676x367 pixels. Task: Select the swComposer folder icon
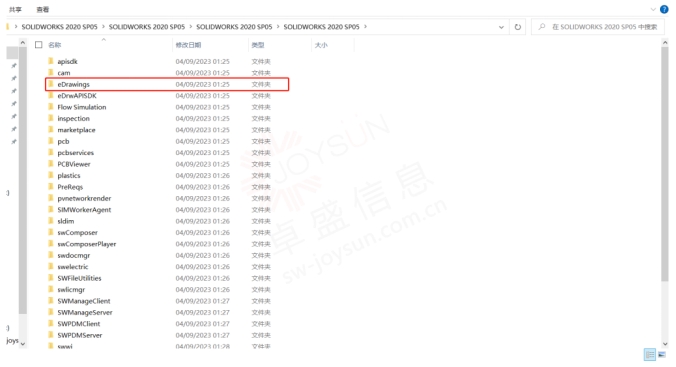pyautogui.click(x=50, y=232)
